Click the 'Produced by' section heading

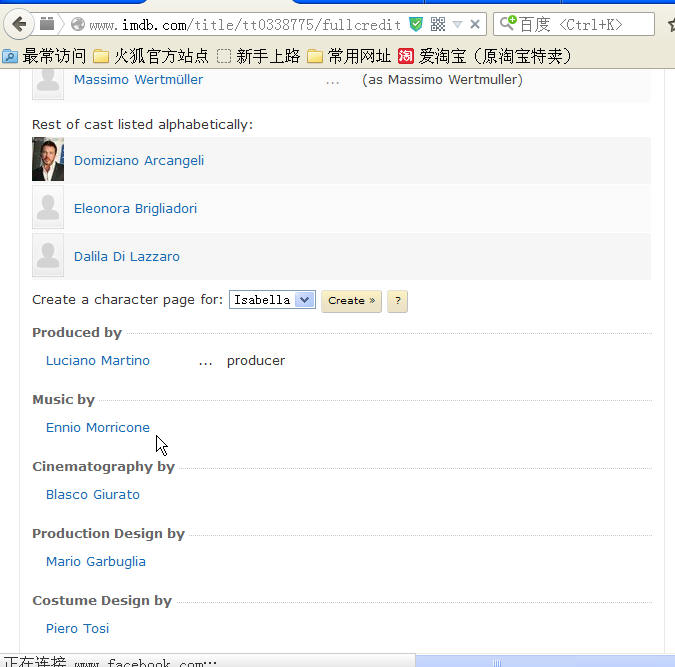[x=77, y=332]
